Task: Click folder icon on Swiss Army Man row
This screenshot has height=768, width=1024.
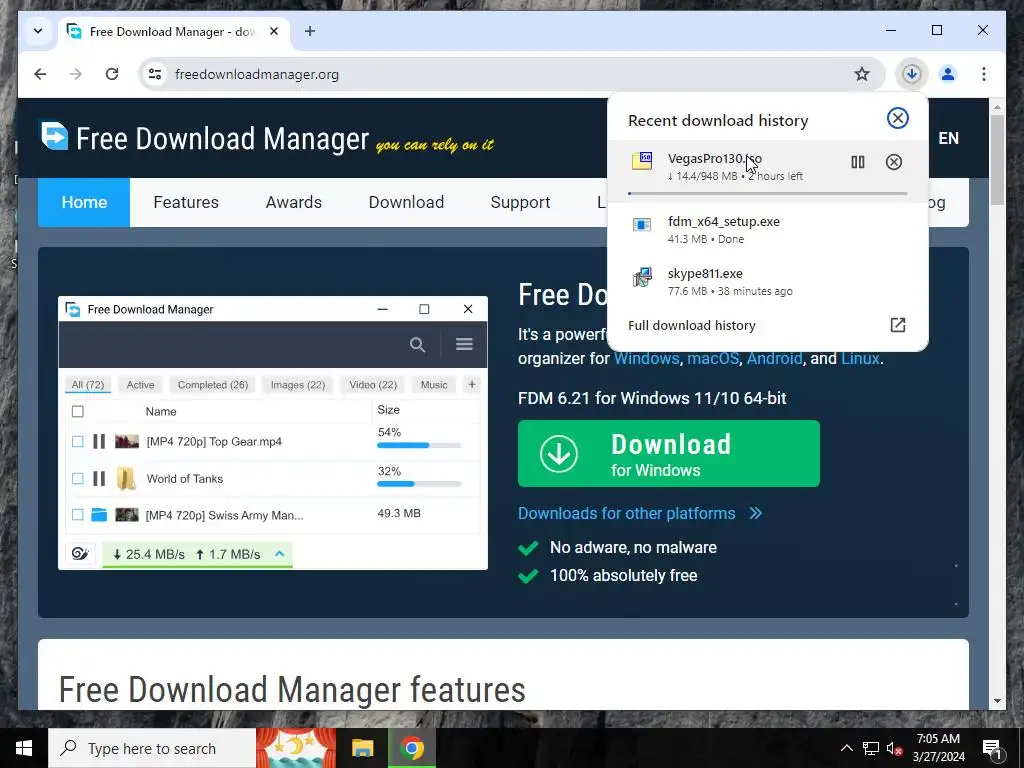Action: (99, 515)
